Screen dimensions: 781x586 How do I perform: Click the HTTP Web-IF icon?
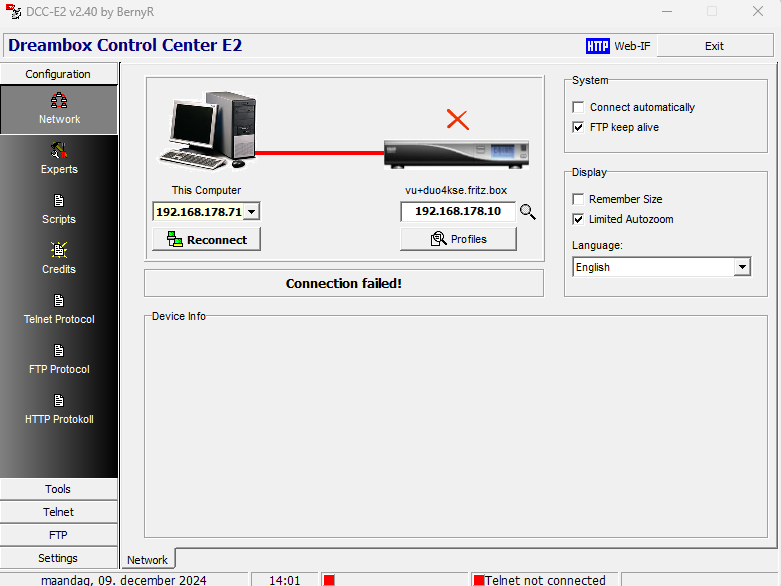(x=597, y=46)
